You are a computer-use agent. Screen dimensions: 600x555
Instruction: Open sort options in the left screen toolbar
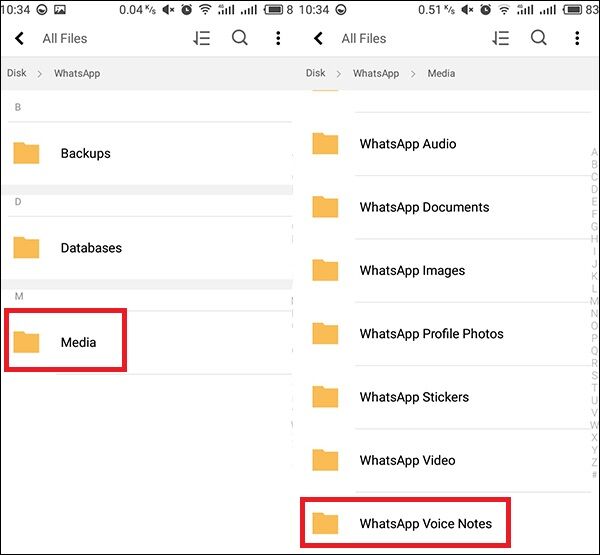201,38
